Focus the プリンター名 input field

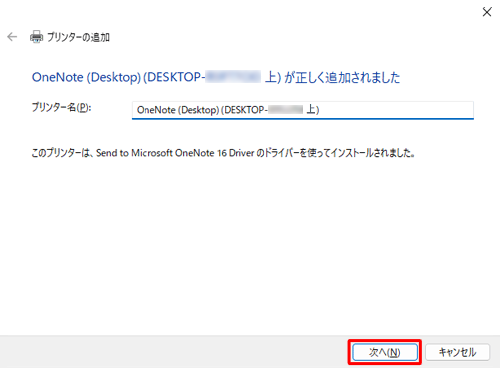click(303, 110)
